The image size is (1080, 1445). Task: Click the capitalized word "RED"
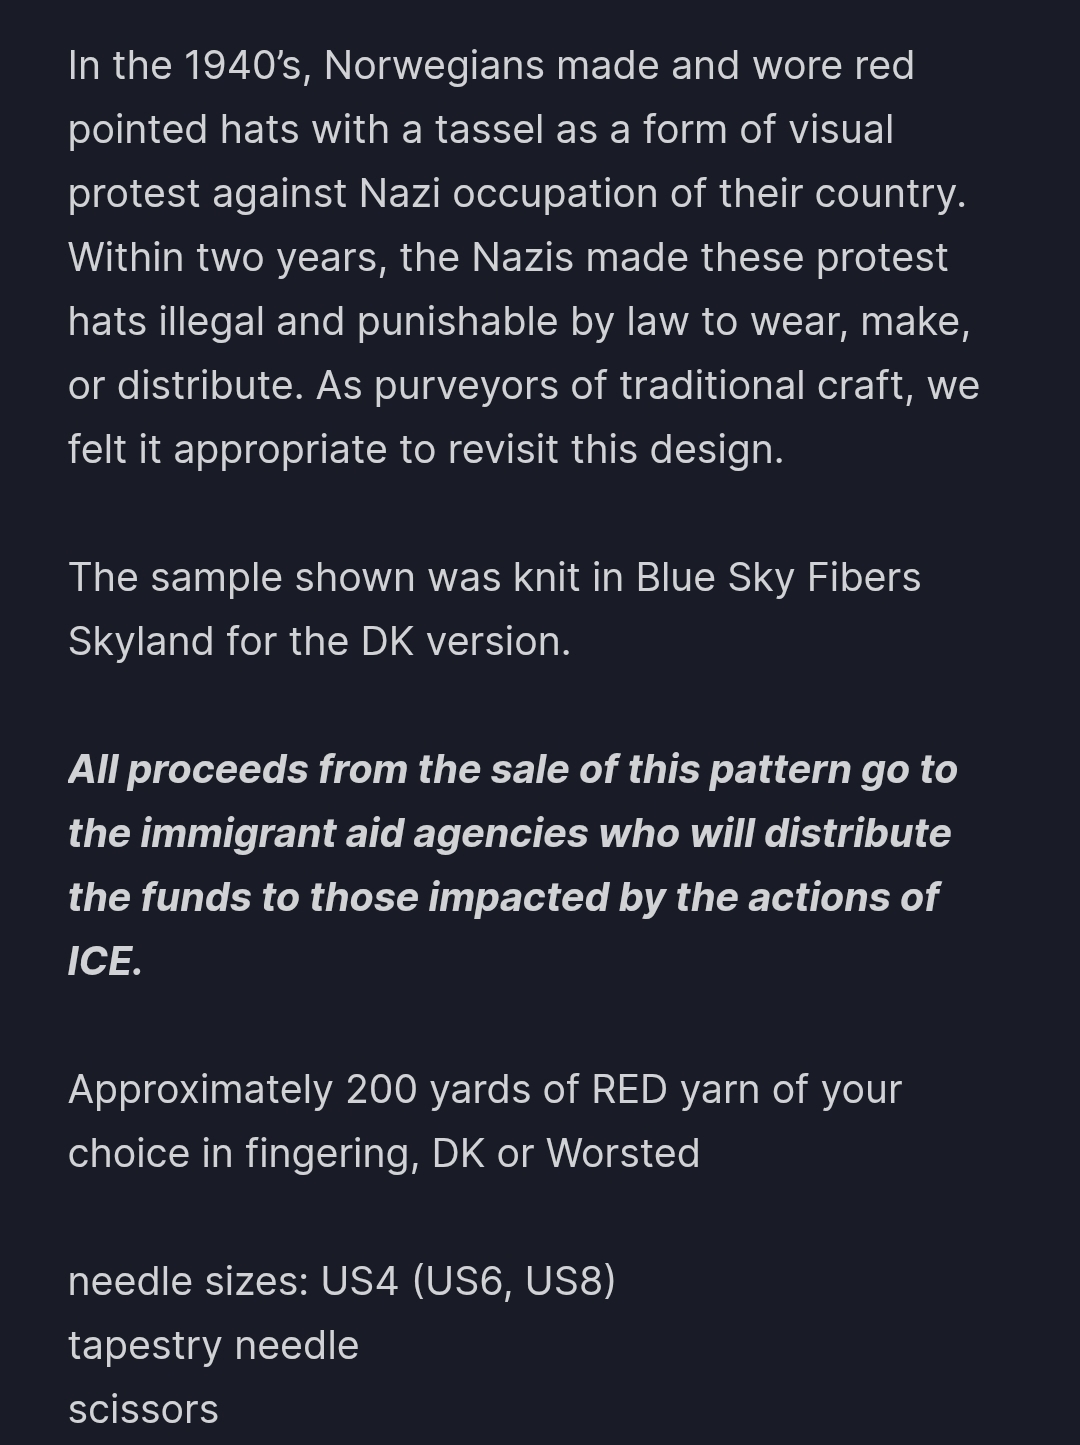pyautogui.click(x=629, y=1090)
